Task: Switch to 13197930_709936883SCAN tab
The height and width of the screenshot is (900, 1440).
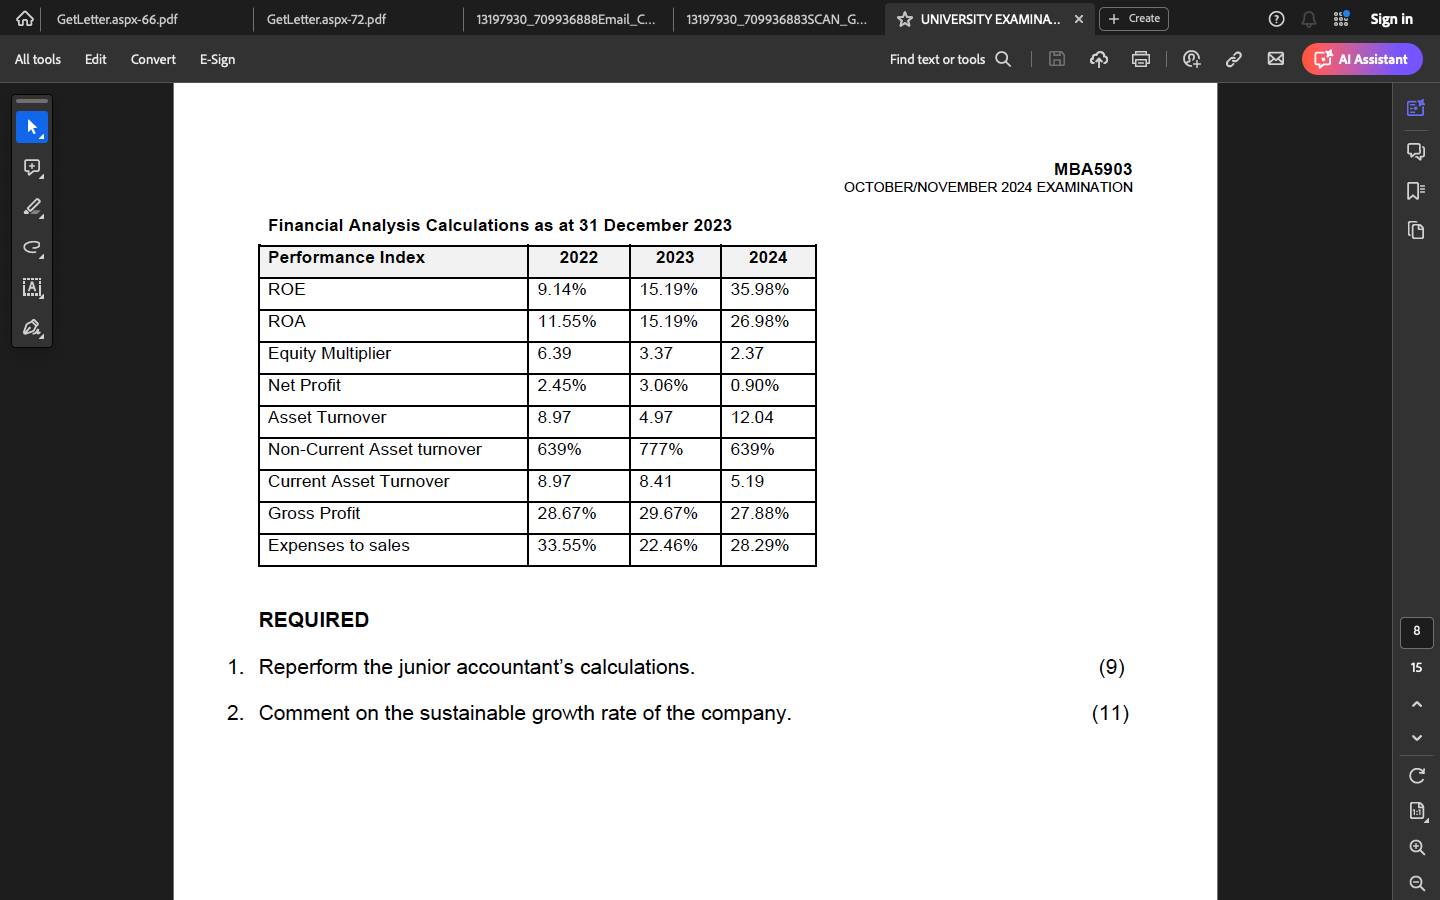Action: 777,19
